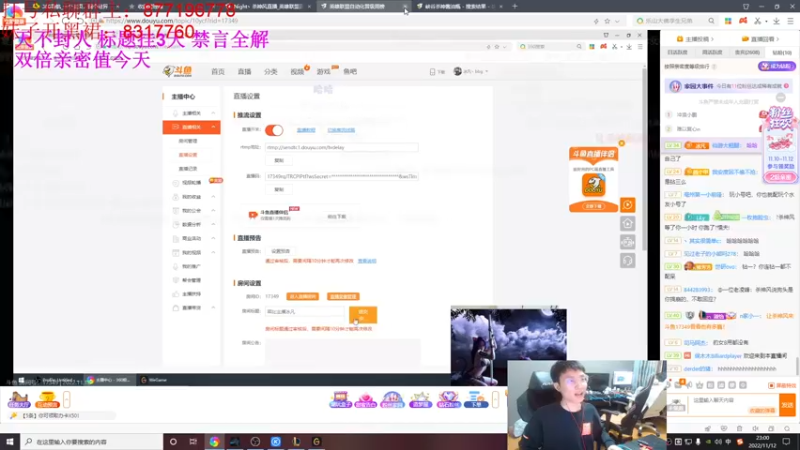The image size is (800, 450).
Task: Switch to the 贵宾 tab in chat panel
Action: coord(747,53)
